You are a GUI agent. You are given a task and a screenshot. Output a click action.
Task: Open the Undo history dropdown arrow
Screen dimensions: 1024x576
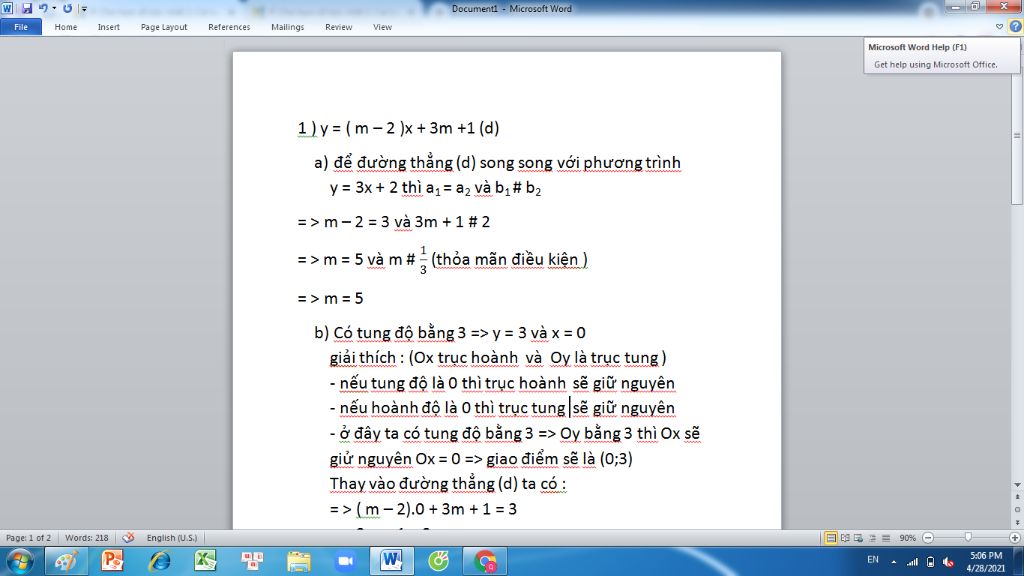click(54, 8)
